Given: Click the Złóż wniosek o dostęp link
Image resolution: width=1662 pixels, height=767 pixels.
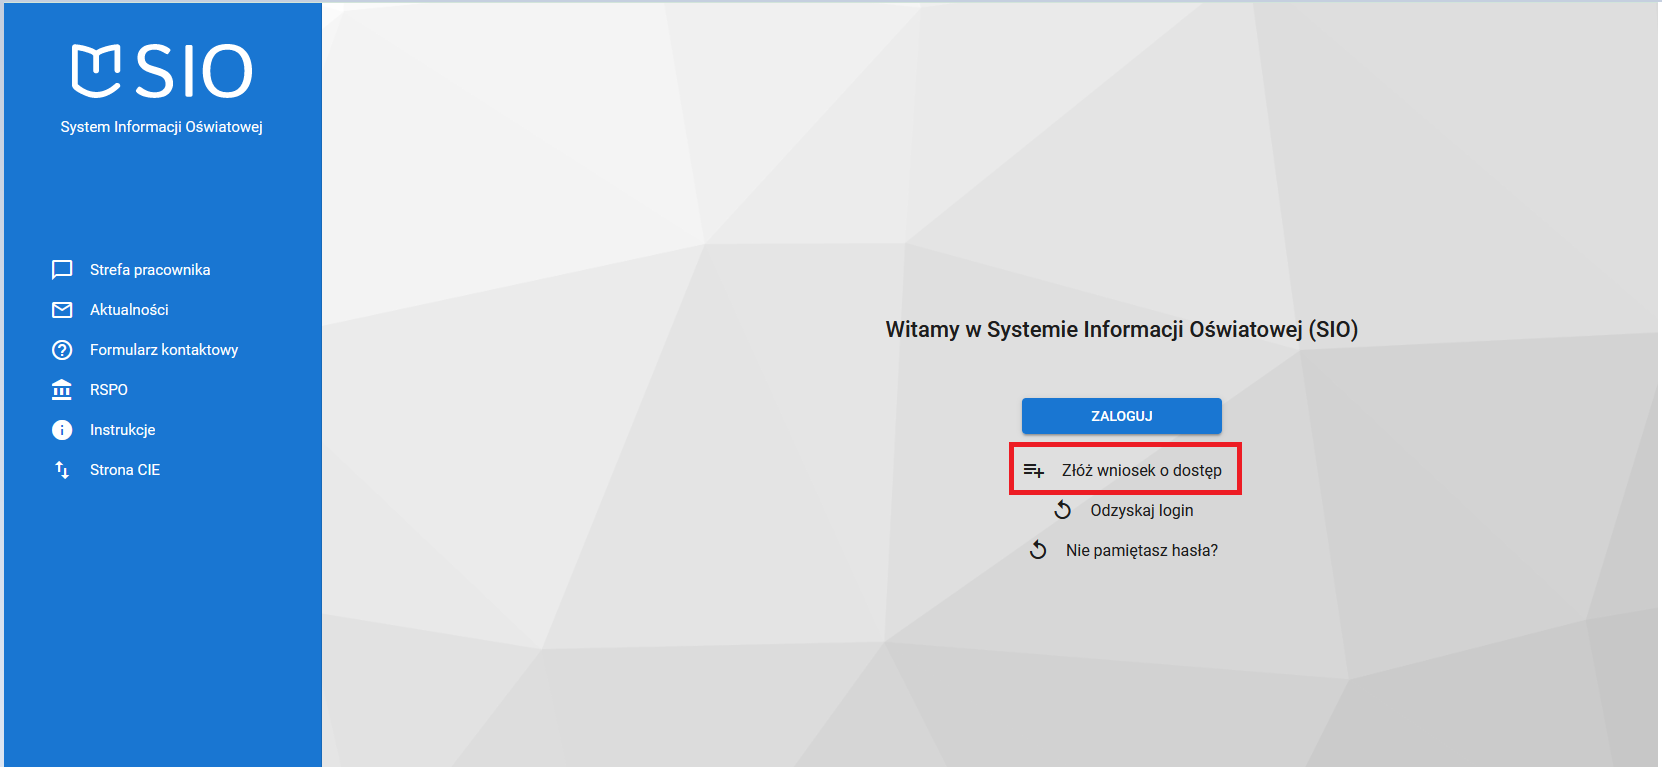Looking at the screenshot, I should pos(1141,470).
